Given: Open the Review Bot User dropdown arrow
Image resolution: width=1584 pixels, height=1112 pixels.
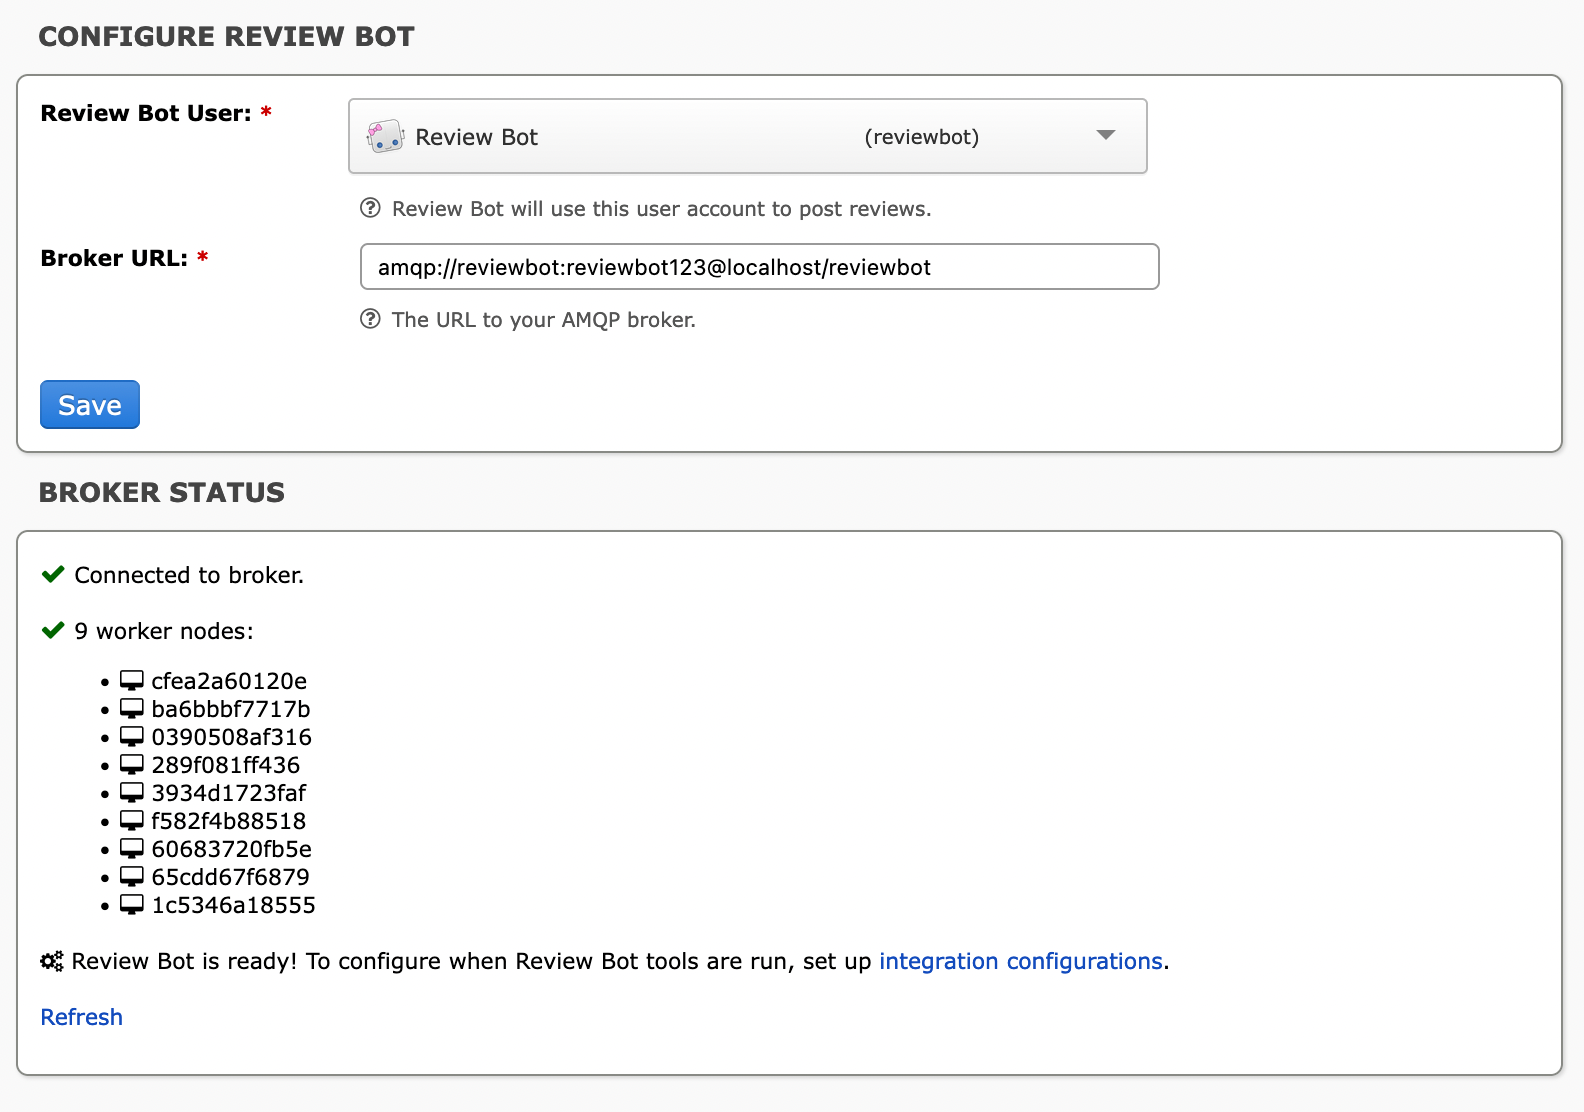Looking at the screenshot, I should pyautogui.click(x=1105, y=135).
